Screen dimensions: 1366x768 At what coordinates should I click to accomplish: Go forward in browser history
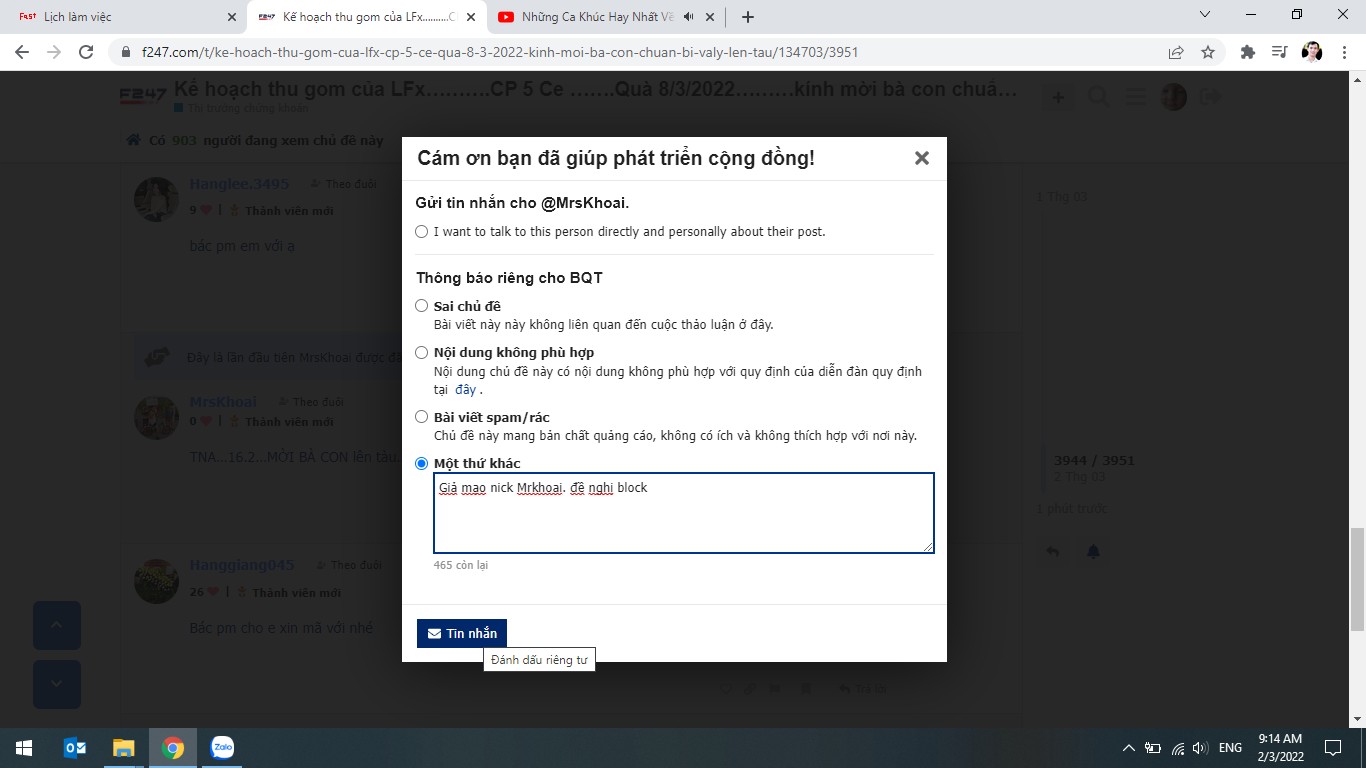(54, 52)
